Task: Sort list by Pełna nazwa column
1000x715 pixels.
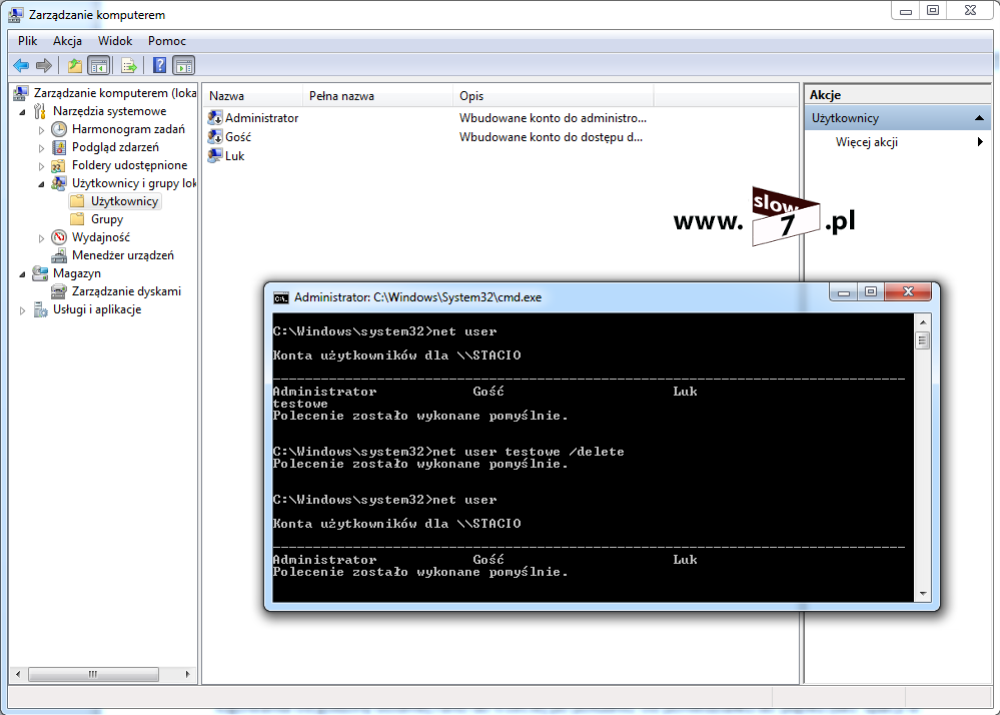Action: pos(378,96)
